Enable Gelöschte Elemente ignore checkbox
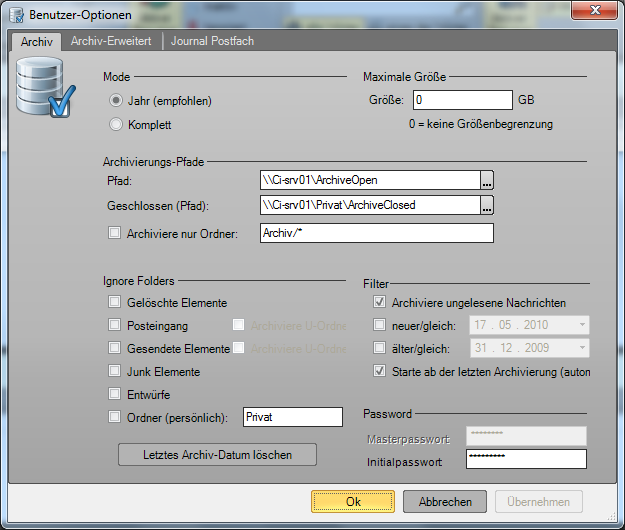 [114, 303]
